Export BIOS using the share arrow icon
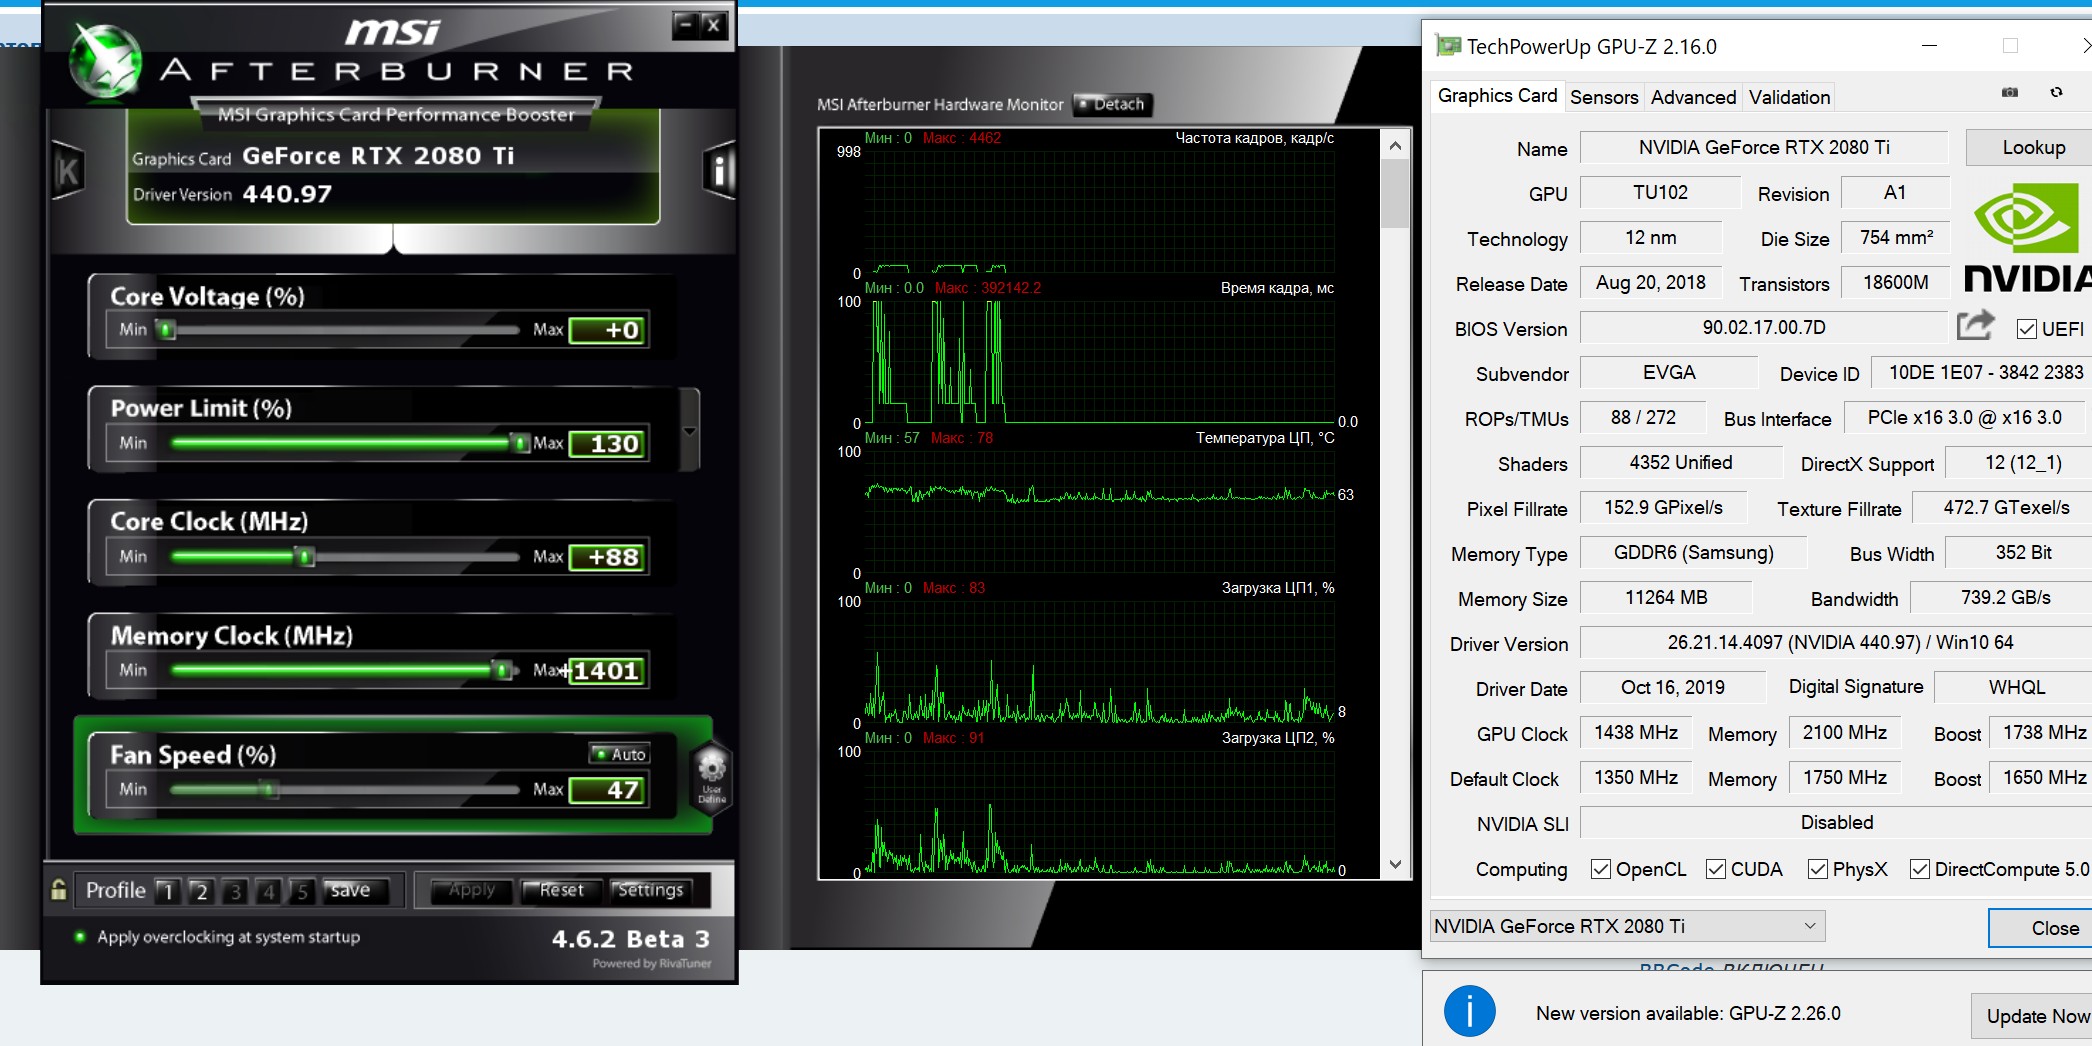2092x1046 pixels. pos(1975,326)
